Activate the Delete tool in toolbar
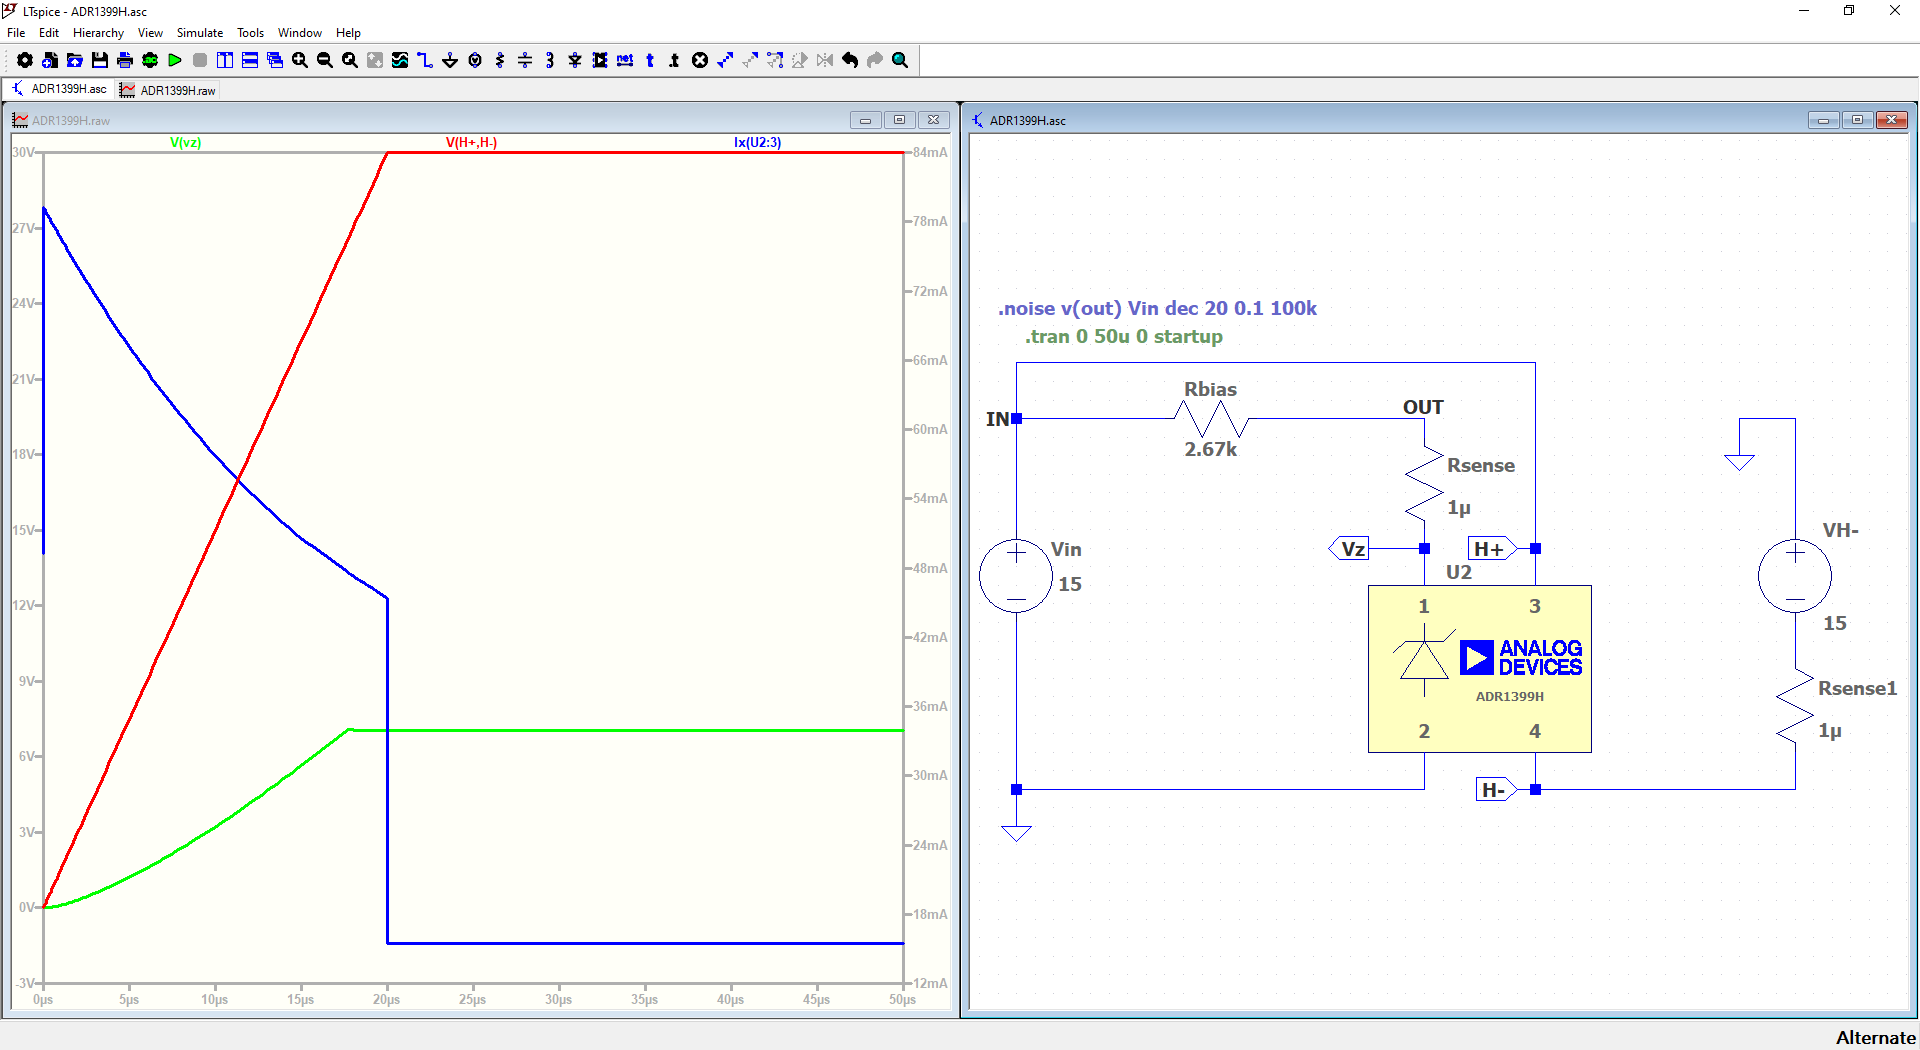1920x1050 pixels. coord(700,60)
